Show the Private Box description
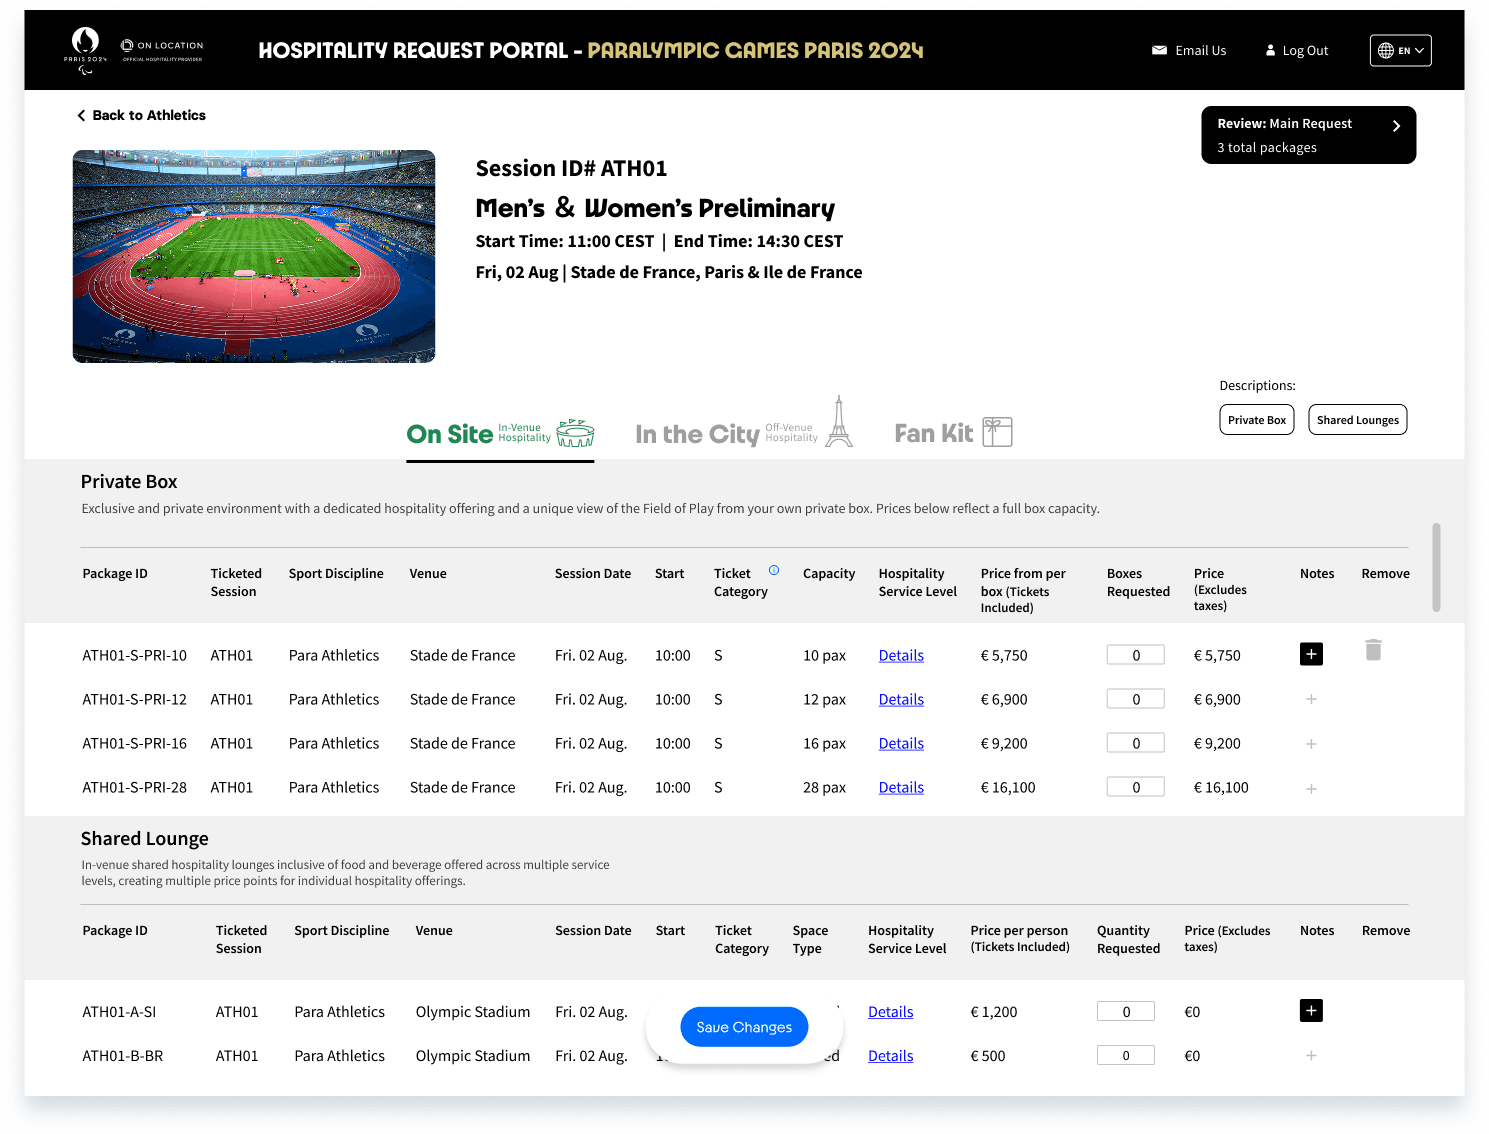Screen dimensions: 1489x1134 point(1257,420)
